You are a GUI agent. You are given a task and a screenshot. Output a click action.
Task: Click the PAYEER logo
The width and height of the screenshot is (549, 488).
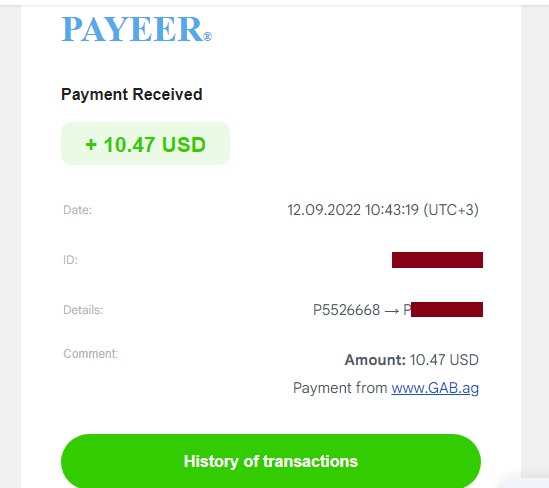137,29
